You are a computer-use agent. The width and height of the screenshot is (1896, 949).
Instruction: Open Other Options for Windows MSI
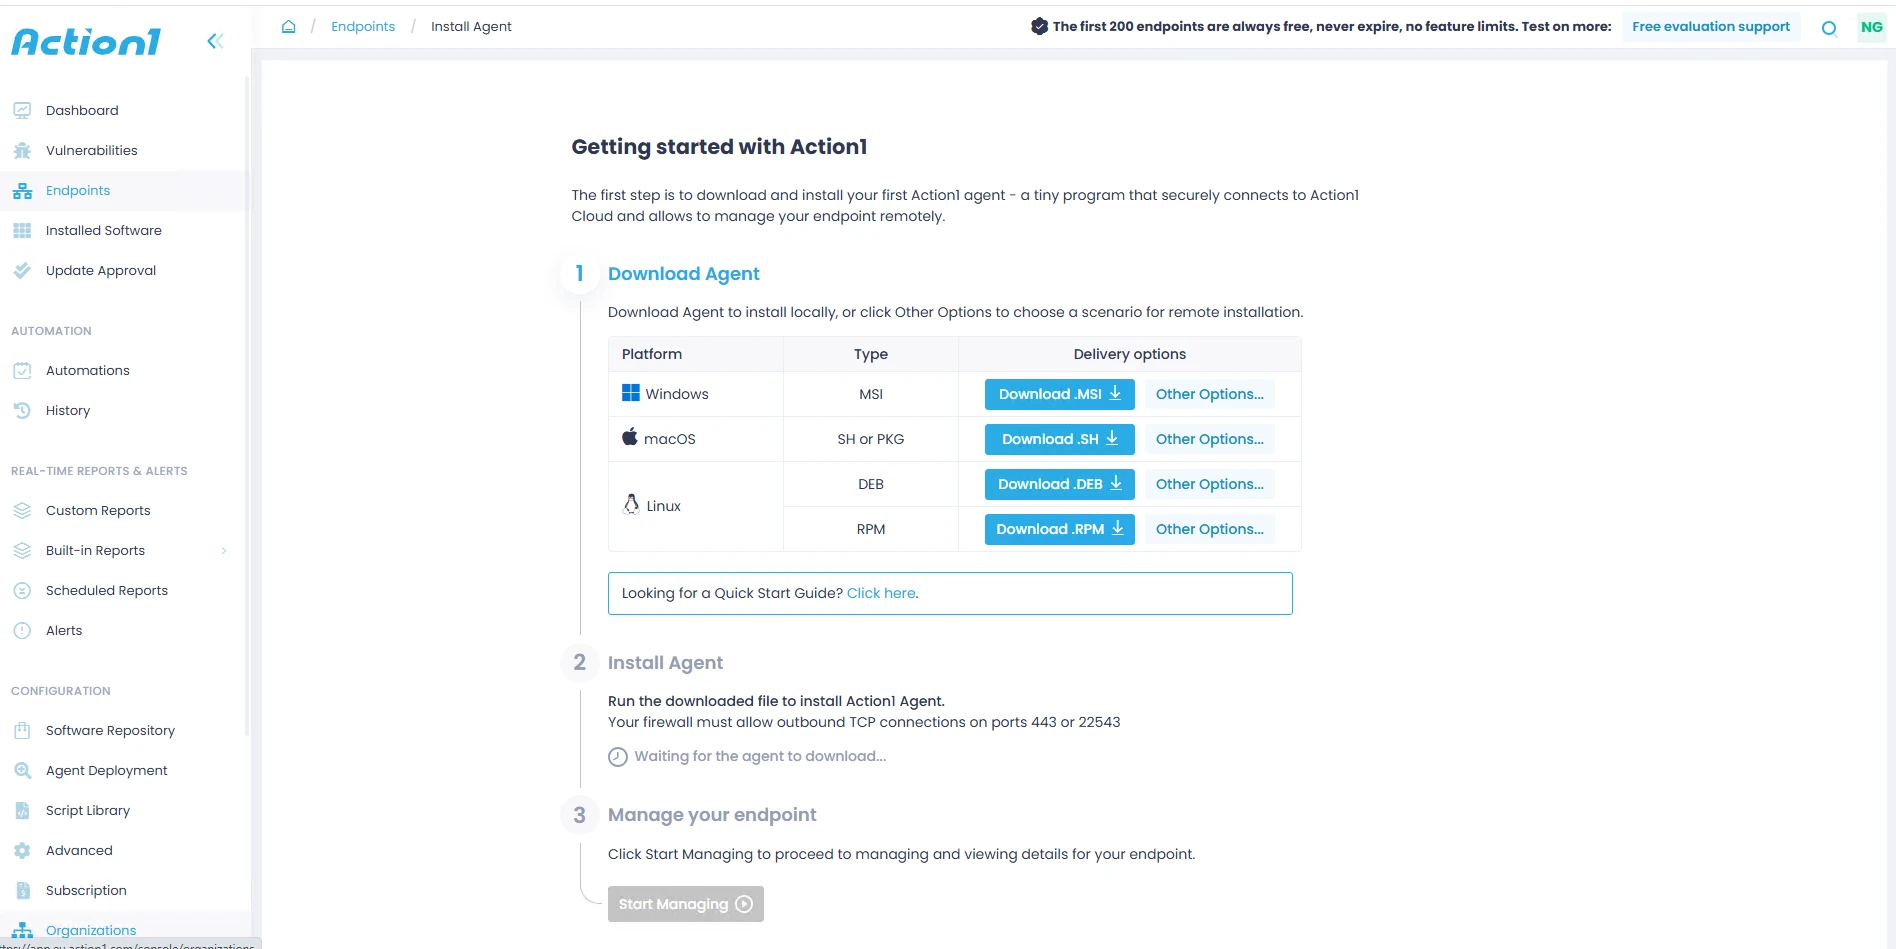1210,394
